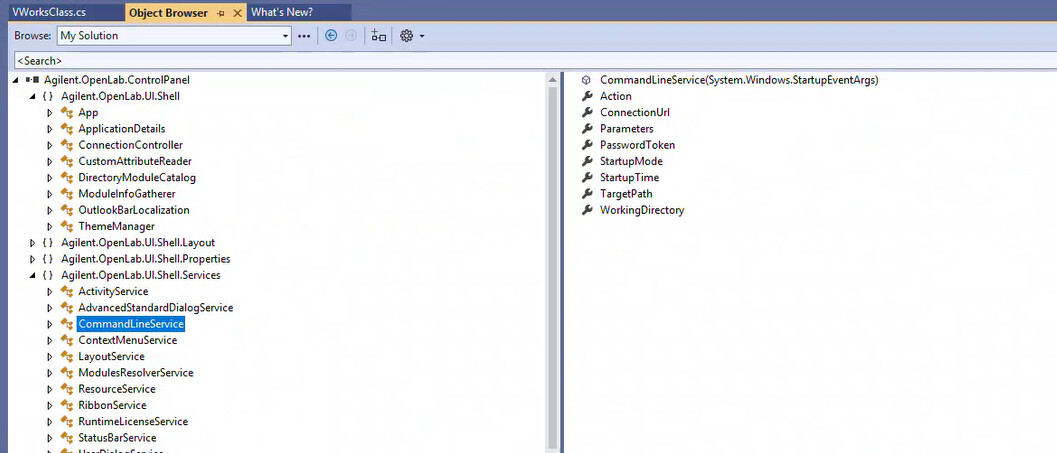The width and height of the screenshot is (1057, 453).
Task: Click the DirectoryModuleCatalog class icon
Action: (66, 177)
